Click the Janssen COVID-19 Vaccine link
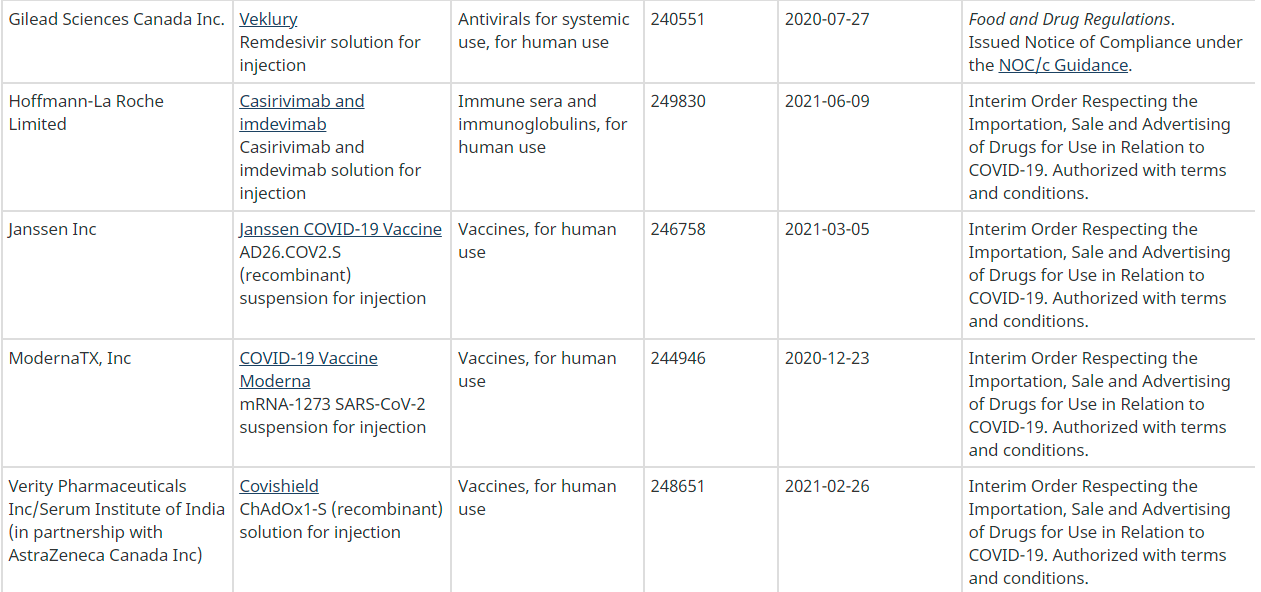This screenshot has height=592, width=1261. tap(340, 229)
